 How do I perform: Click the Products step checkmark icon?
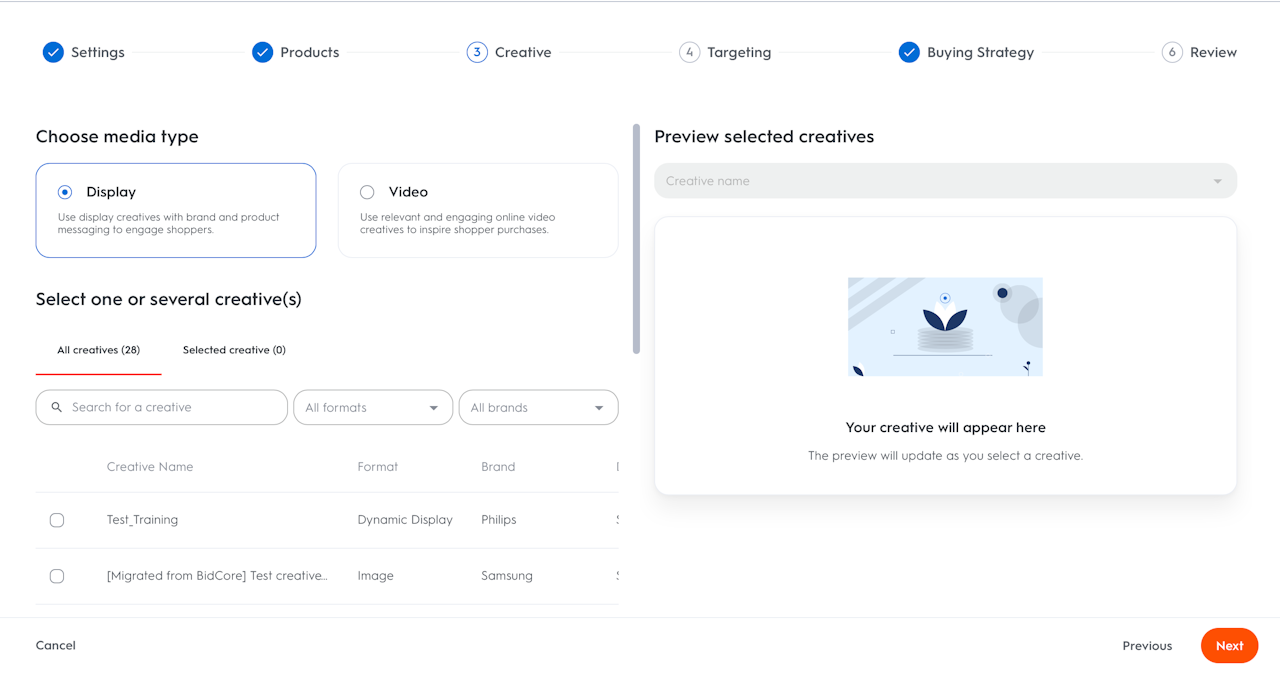(x=262, y=52)
